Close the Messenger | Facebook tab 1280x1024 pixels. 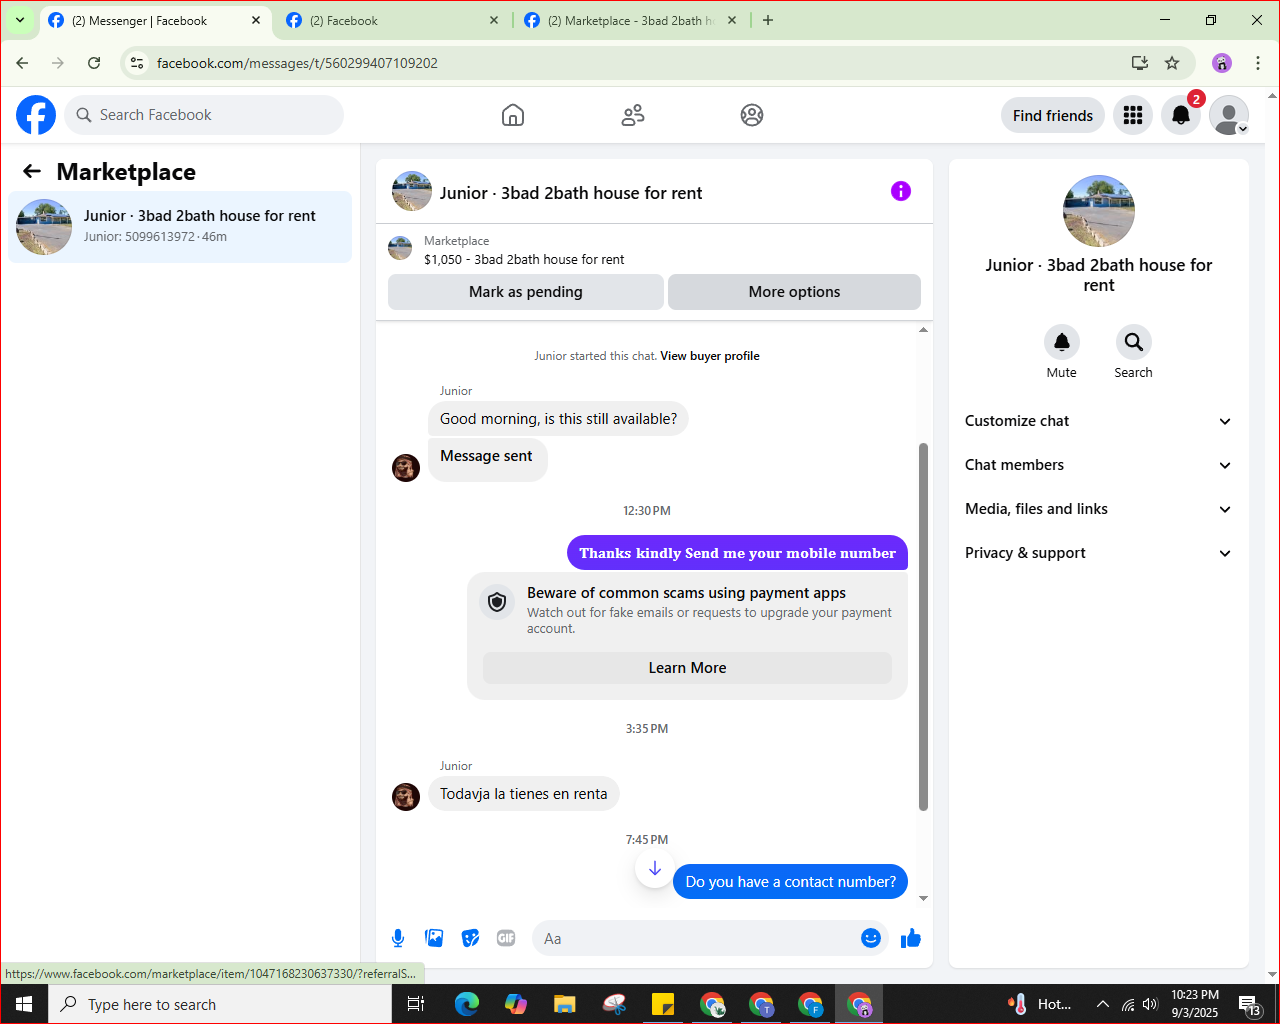coord(256,20)
